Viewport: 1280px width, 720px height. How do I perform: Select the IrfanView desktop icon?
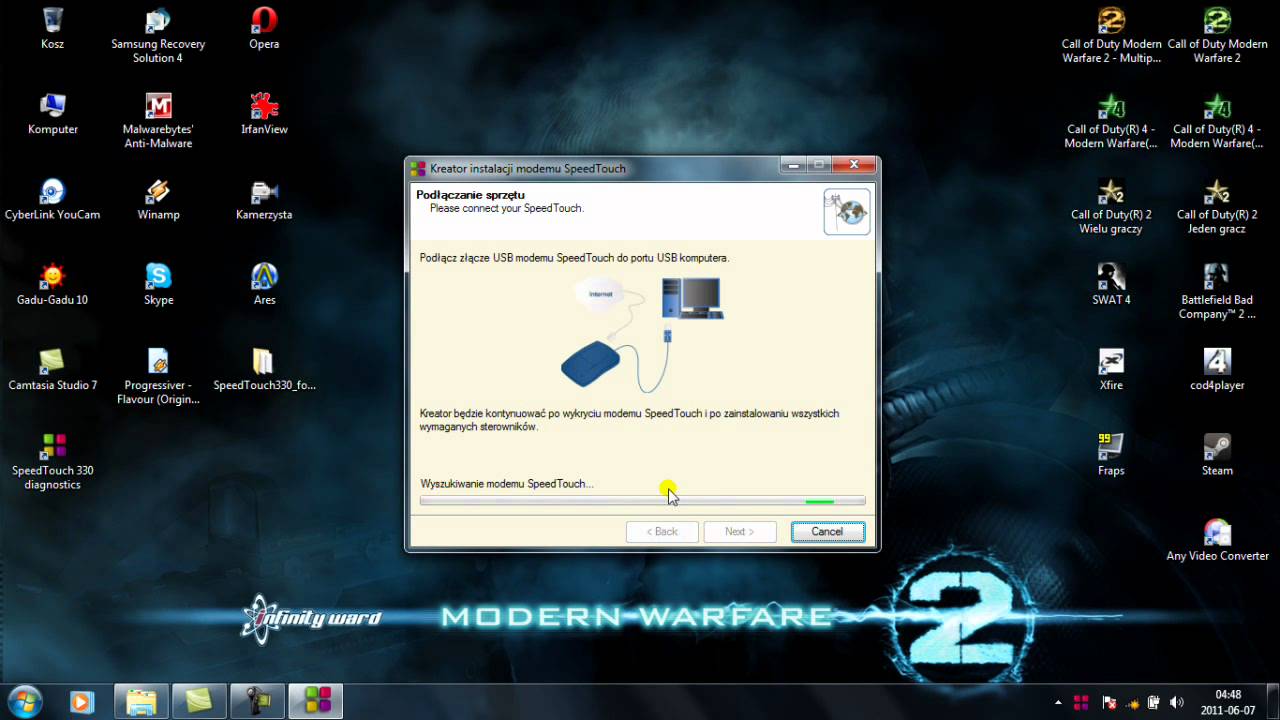pyautogui.click(x=264, y=113)
